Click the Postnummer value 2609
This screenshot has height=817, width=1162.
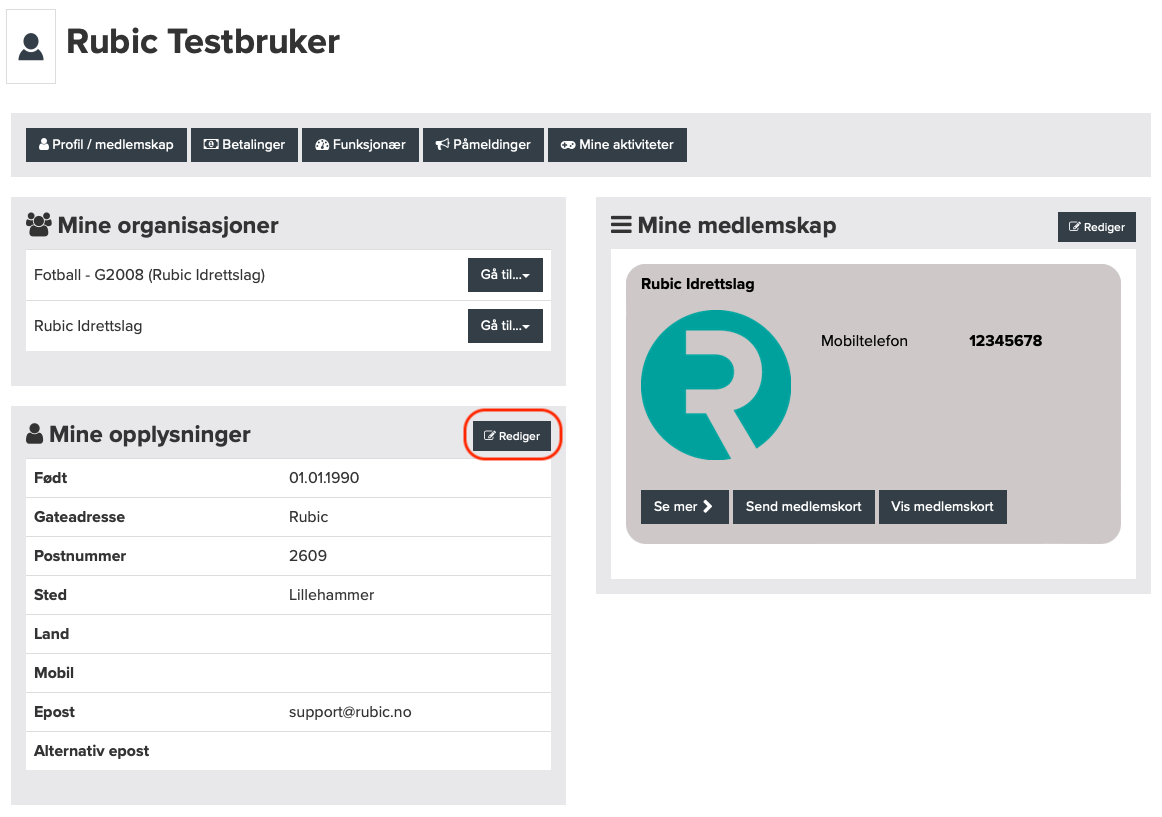click(308, 556)
